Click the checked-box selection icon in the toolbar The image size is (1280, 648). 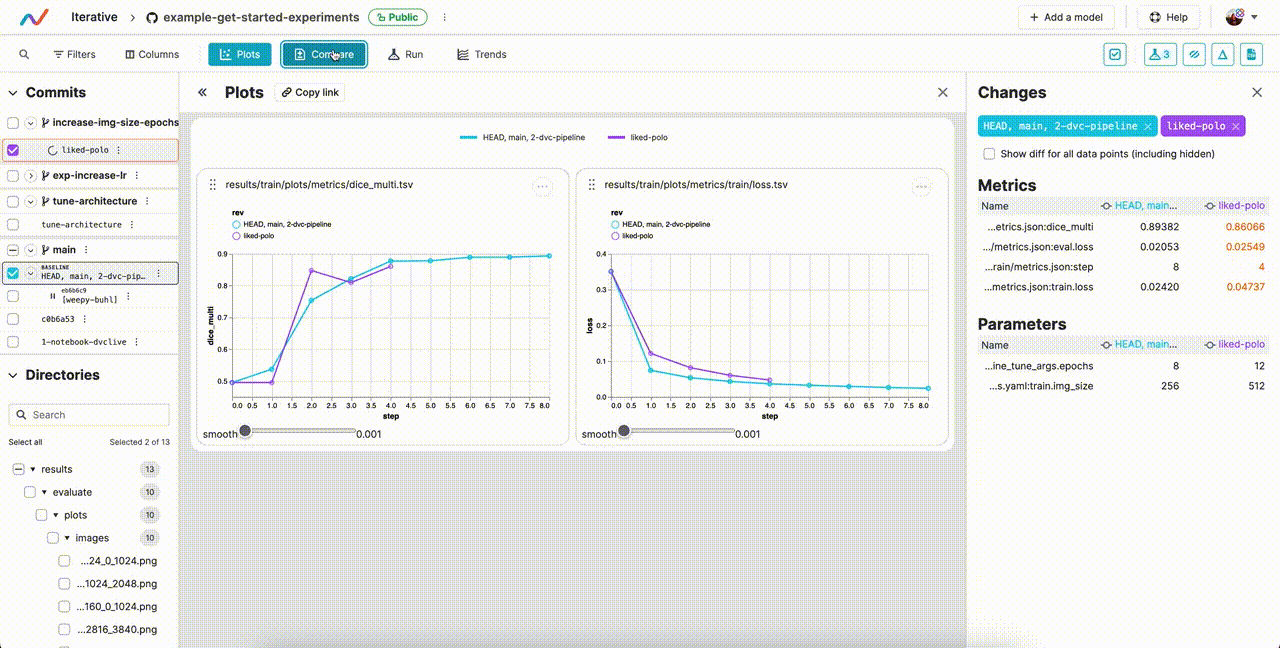[1114, 54]
